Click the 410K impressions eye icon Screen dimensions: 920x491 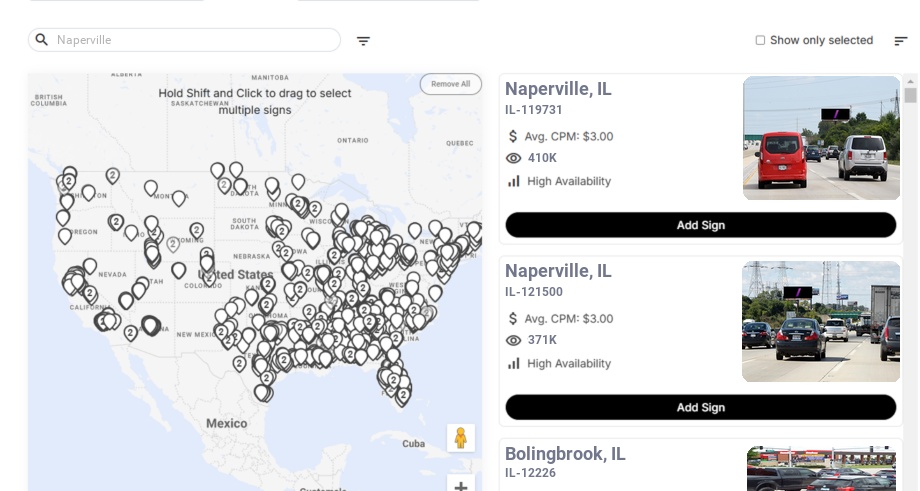[x=514, y=158]
